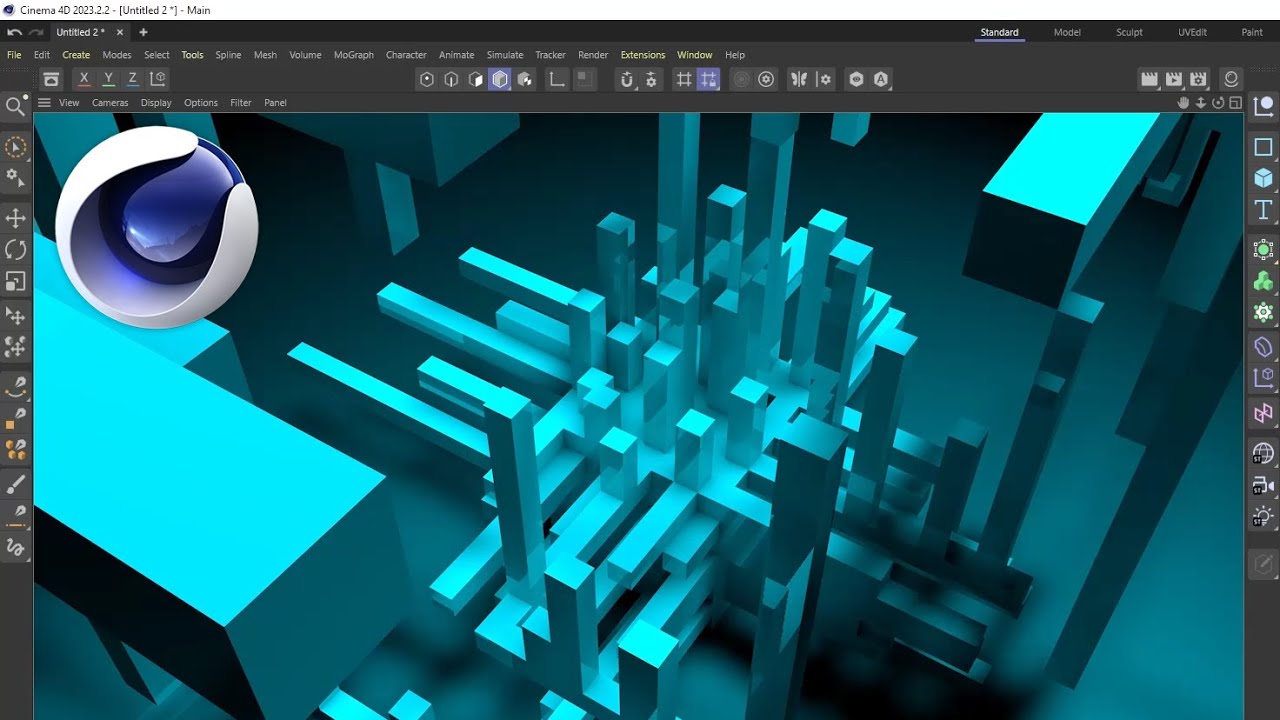Open Edit Render Settings clapperboard gear
The image size is (1280, 720).
point(1198,79)
